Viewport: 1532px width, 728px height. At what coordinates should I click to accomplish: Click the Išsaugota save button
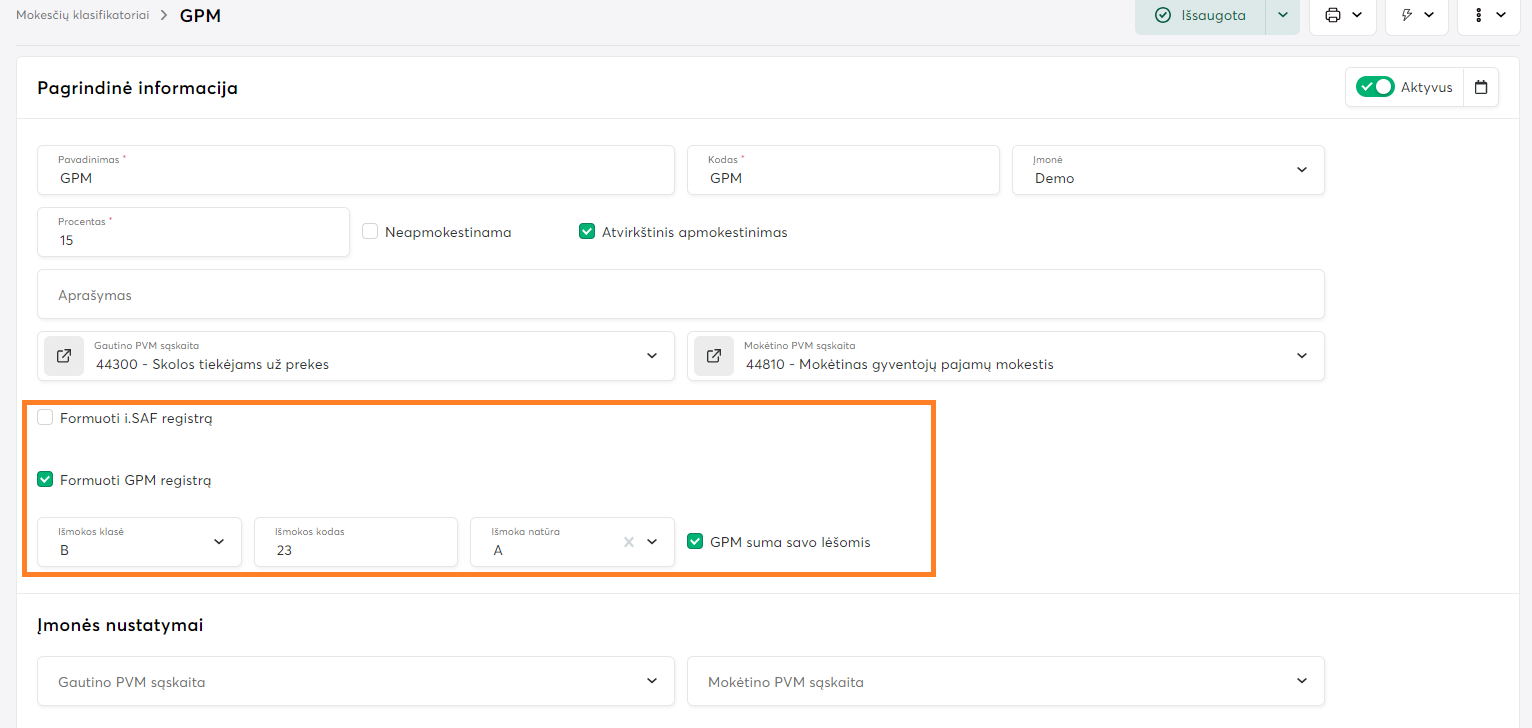tap(1200, 15)
